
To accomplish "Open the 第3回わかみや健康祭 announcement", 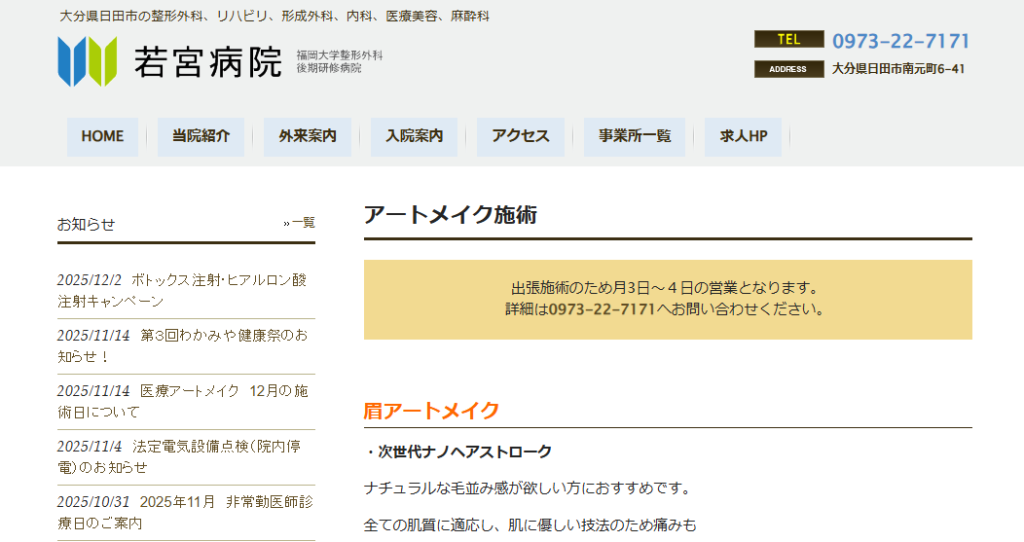I will [x=182, y=346].
